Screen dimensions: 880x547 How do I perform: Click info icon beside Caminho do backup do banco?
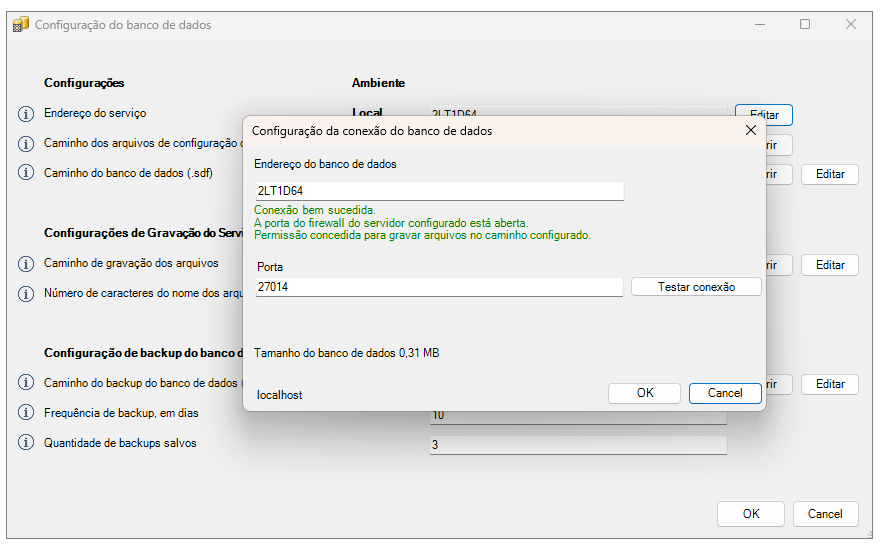coord(26,383)
